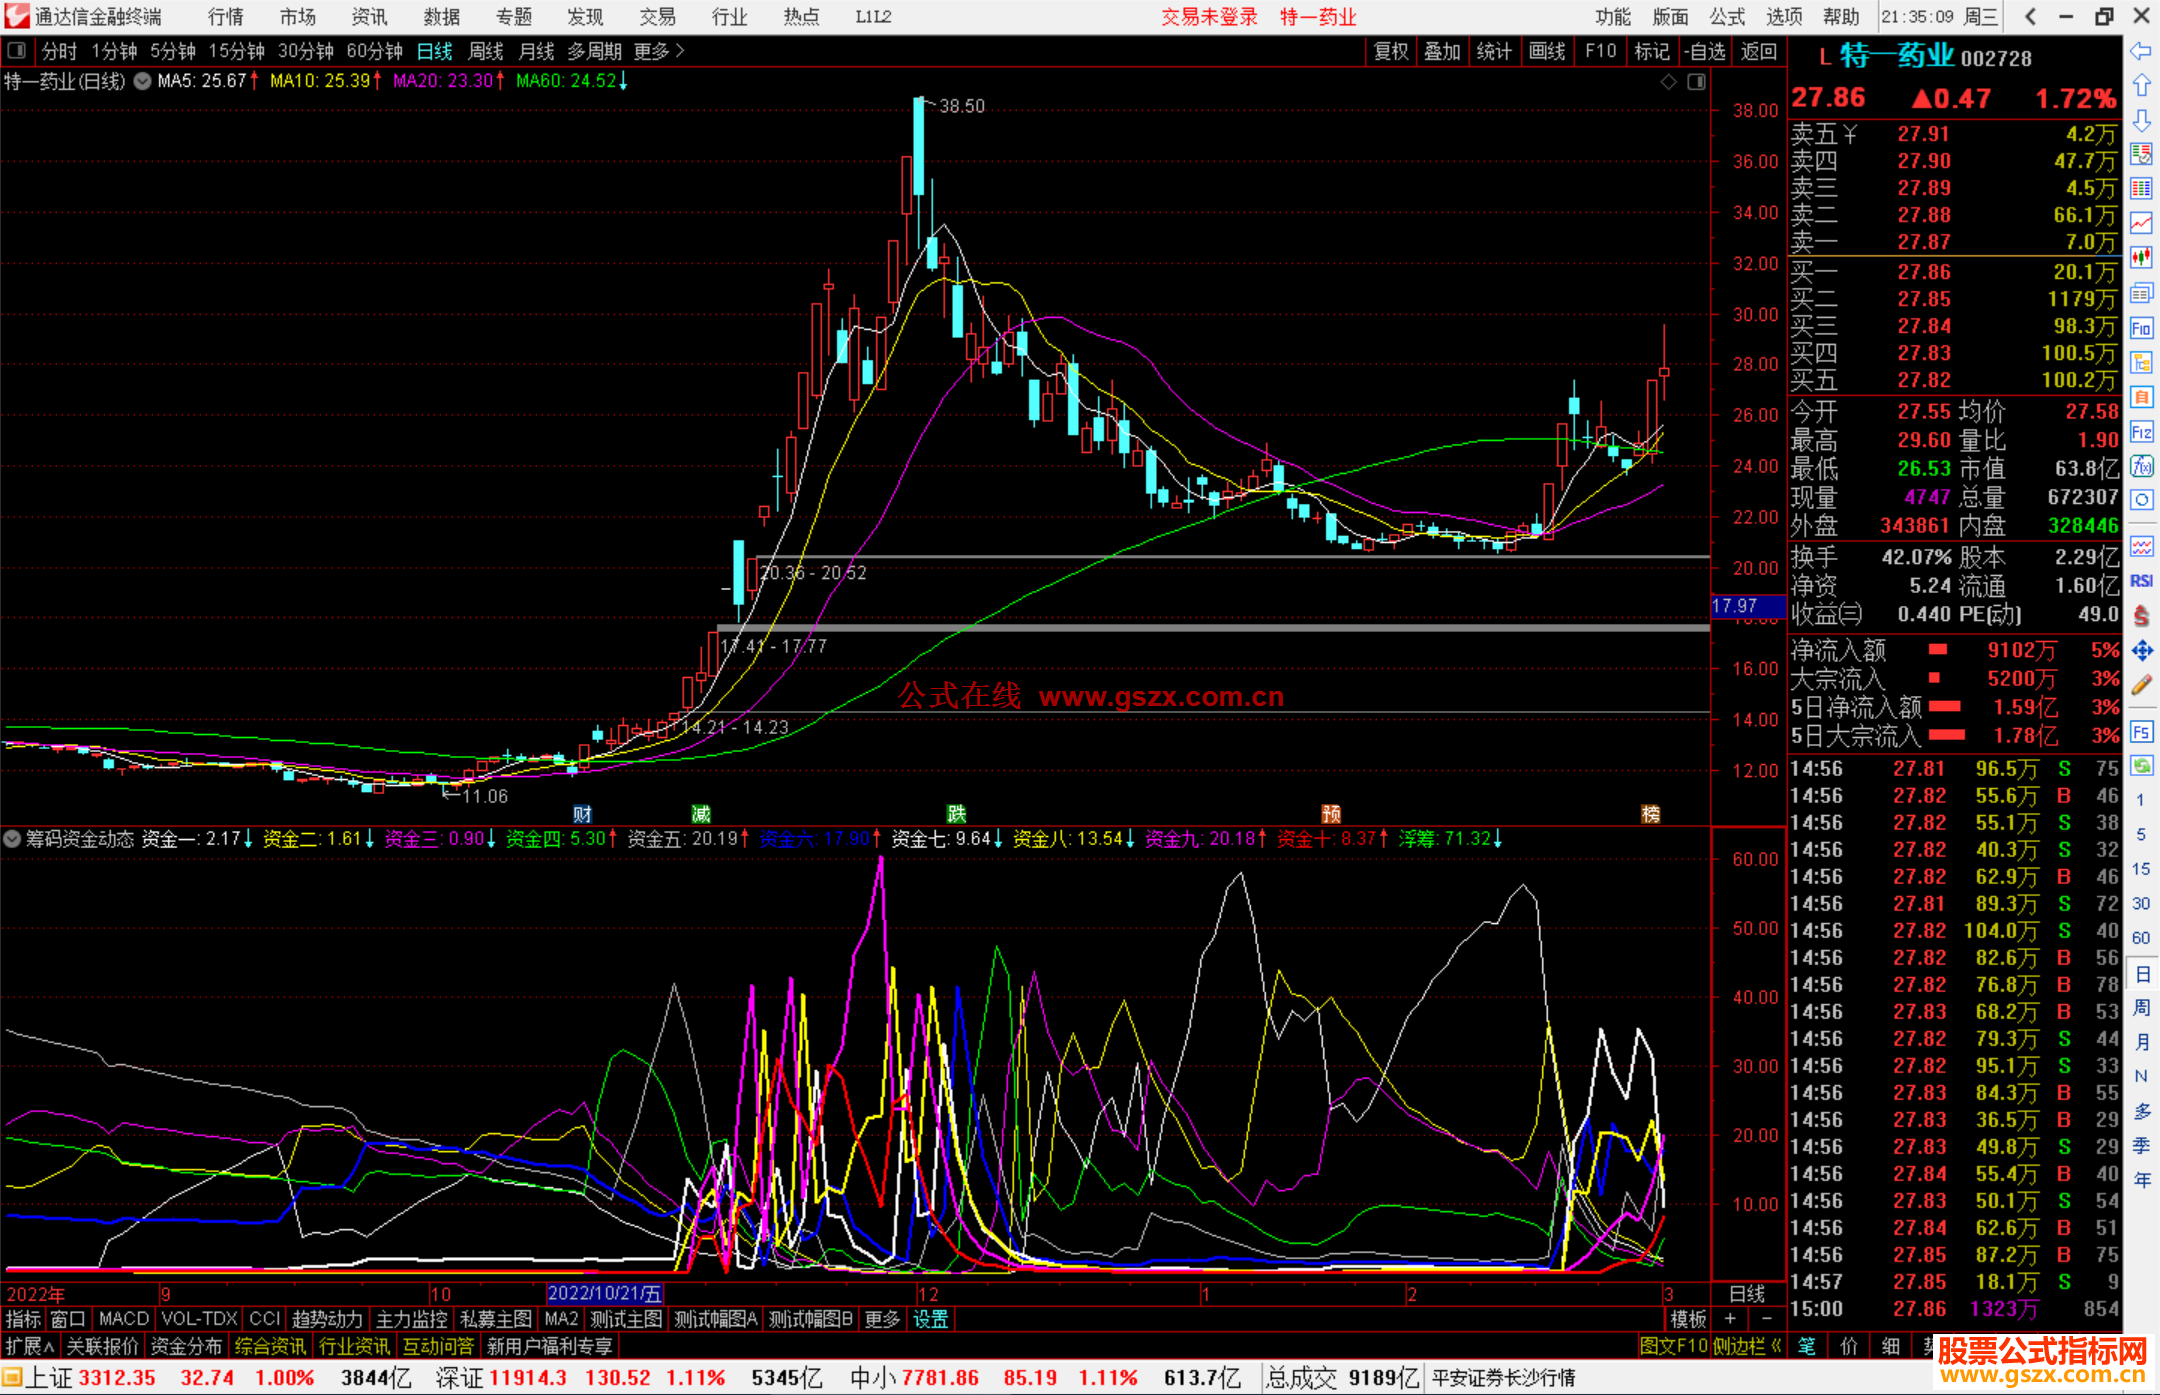Click the 设置 indicator settings link
Image resolution: width=2160 pixels, height=1395 pixels.
point(930,1319)
